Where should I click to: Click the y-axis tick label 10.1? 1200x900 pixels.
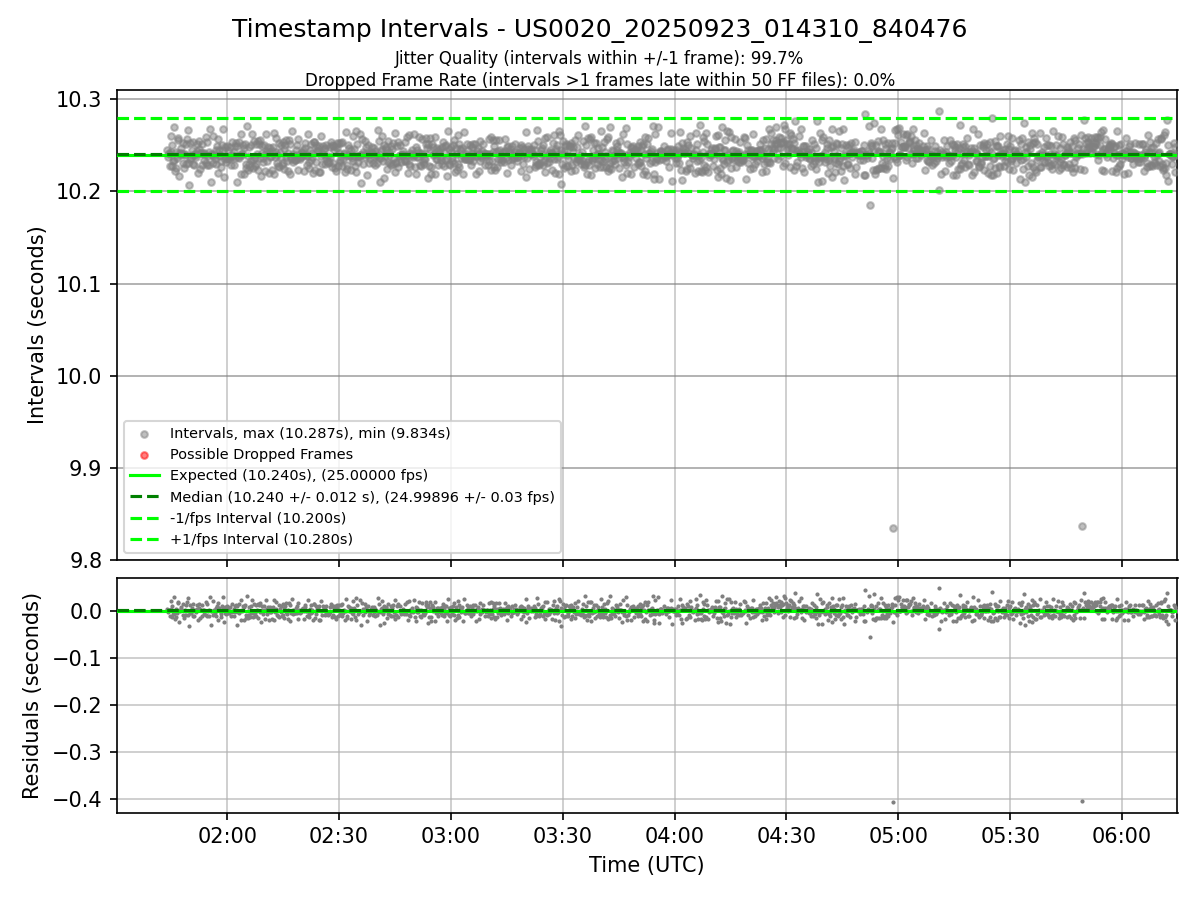click(80, 284)
